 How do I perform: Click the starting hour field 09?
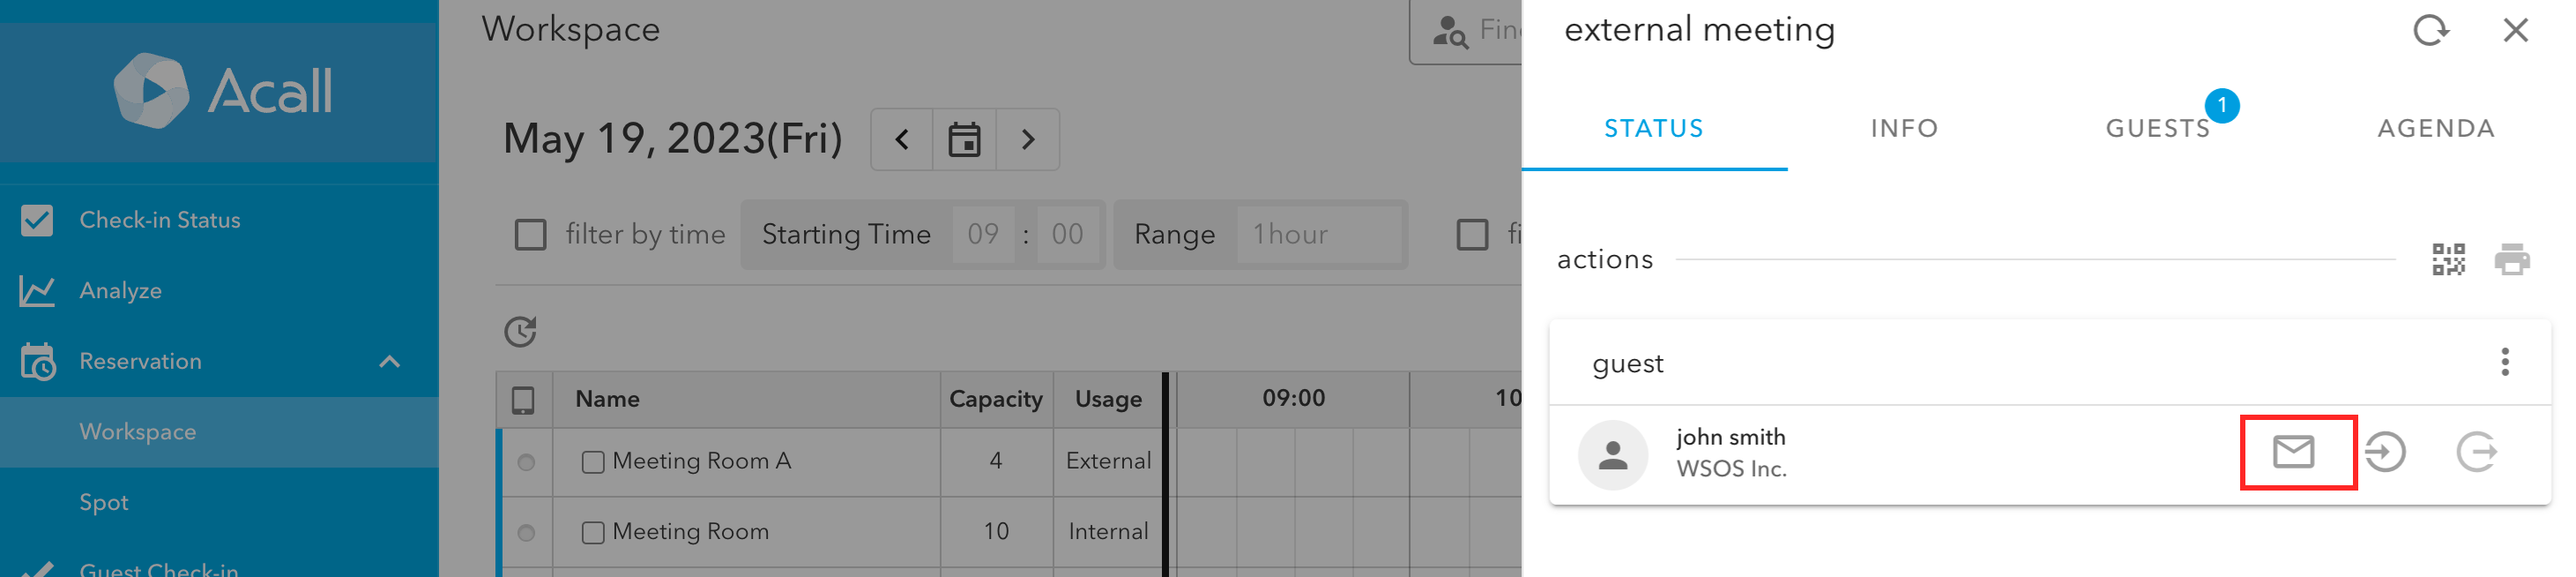point(983,235)
